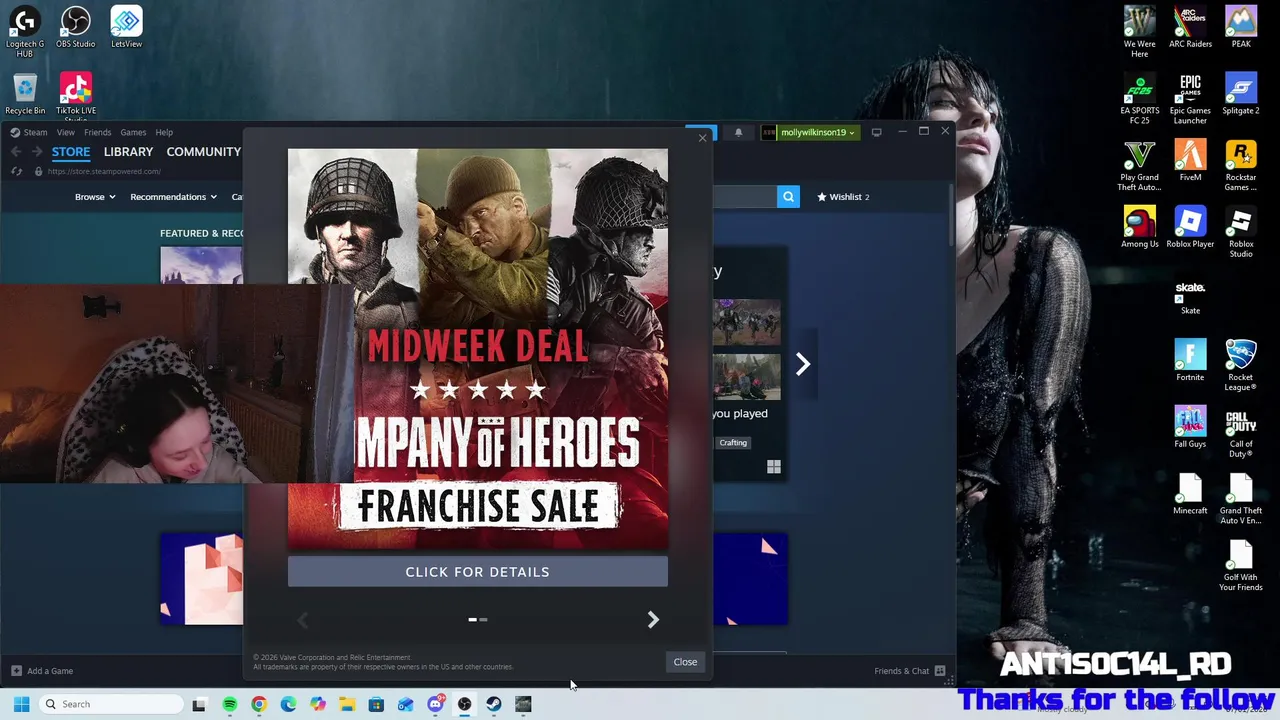Launch EA SPORTS FC 25 shortcut

tap(1140, 98)
